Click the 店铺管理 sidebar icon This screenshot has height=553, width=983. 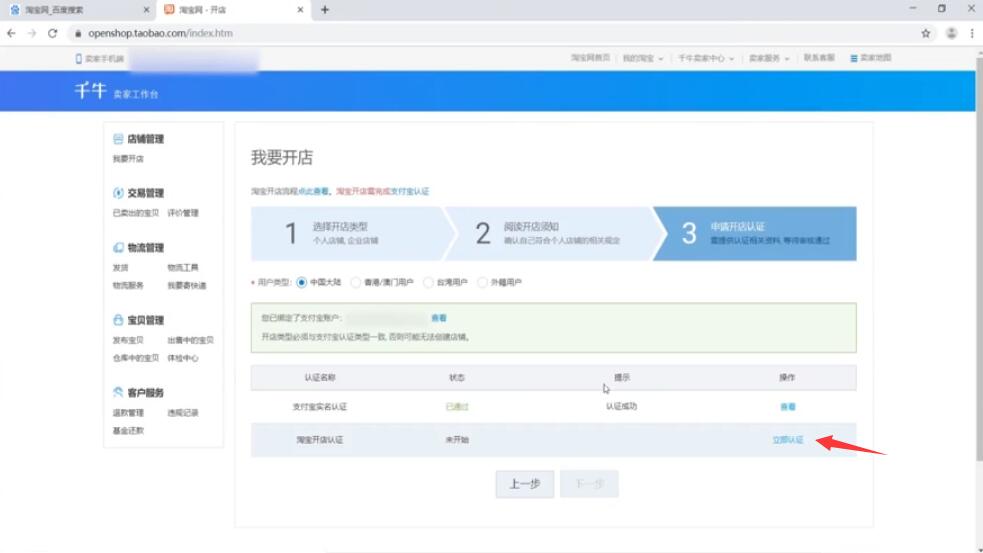[x=118, y=139]
